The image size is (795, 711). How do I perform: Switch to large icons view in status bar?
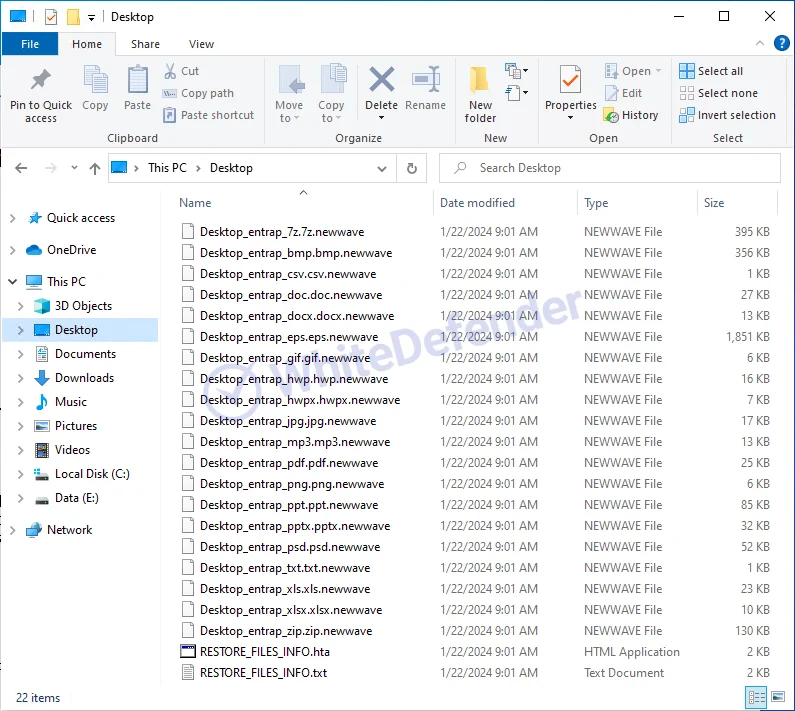click(777, 697)
